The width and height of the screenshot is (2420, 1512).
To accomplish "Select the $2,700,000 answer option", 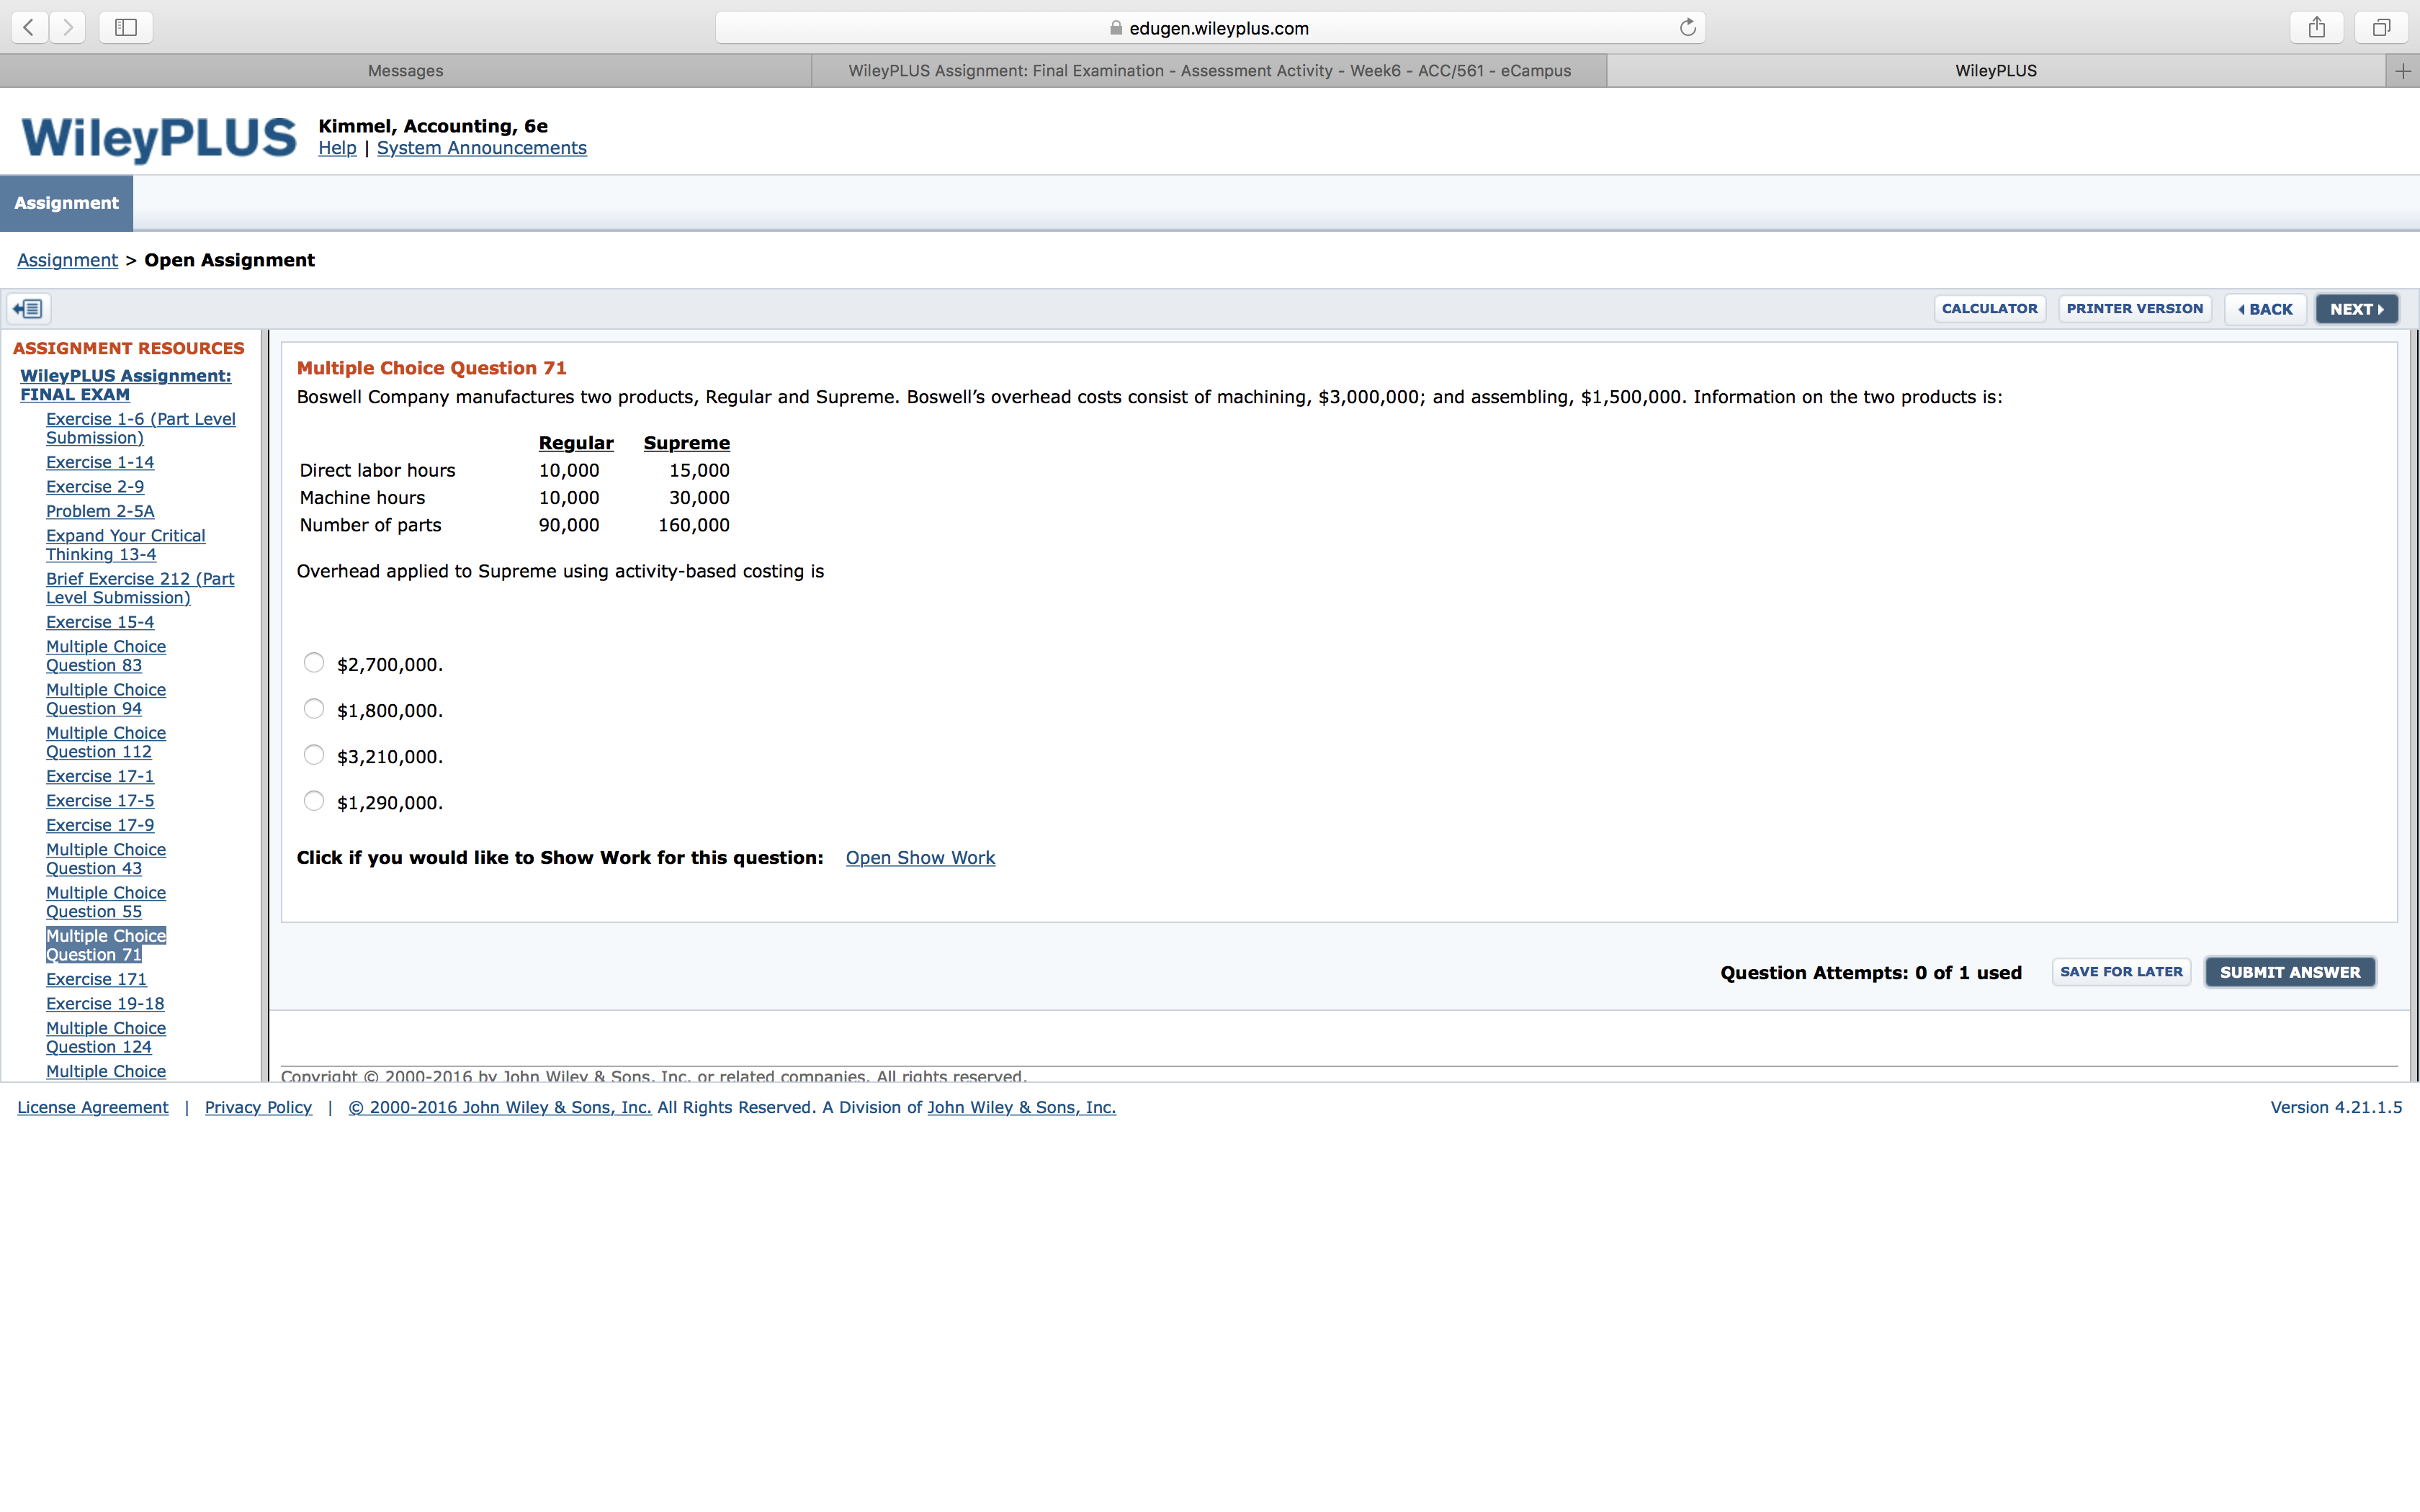I will pos(314,663).
